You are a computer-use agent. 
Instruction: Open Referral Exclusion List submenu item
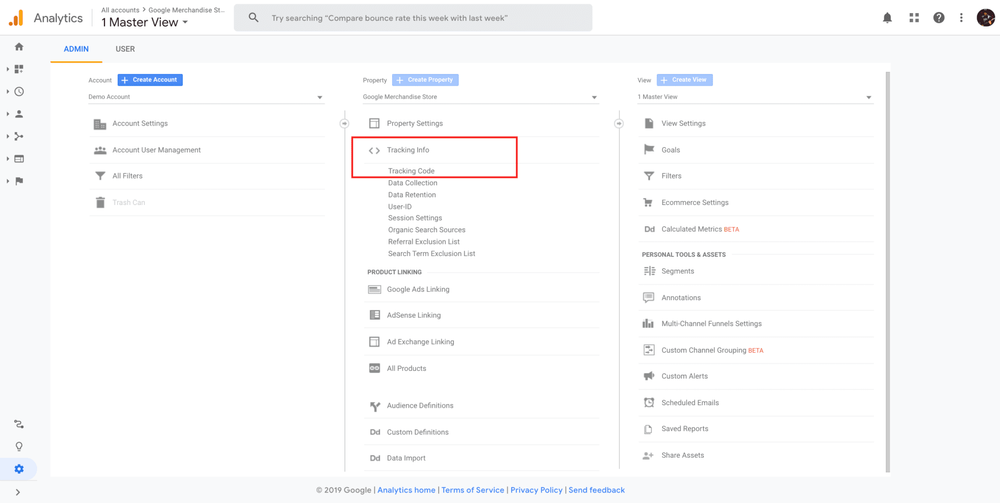424,242
